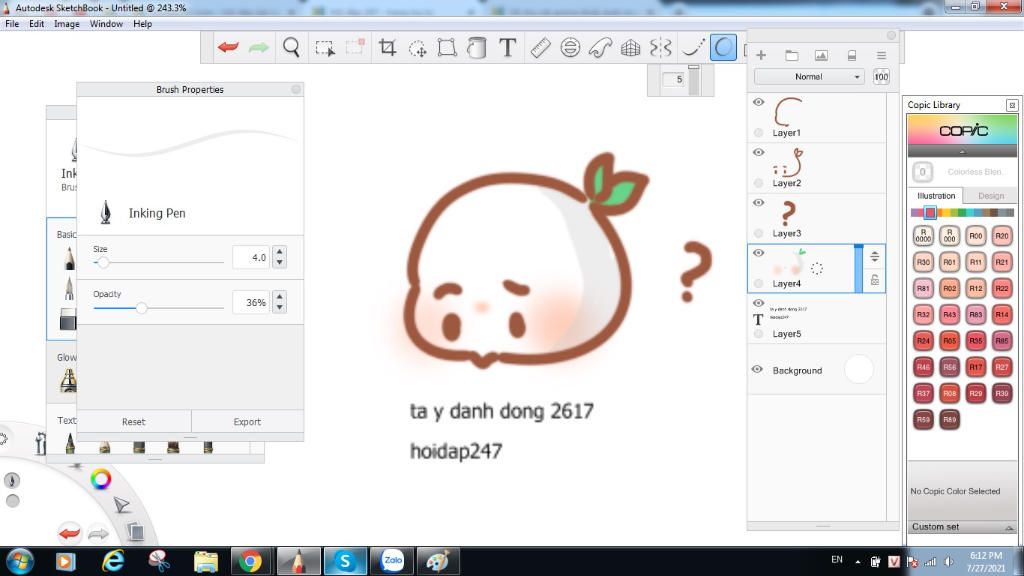
Task: Click the Inking Pen brush icon
Action: click(105, 212)
